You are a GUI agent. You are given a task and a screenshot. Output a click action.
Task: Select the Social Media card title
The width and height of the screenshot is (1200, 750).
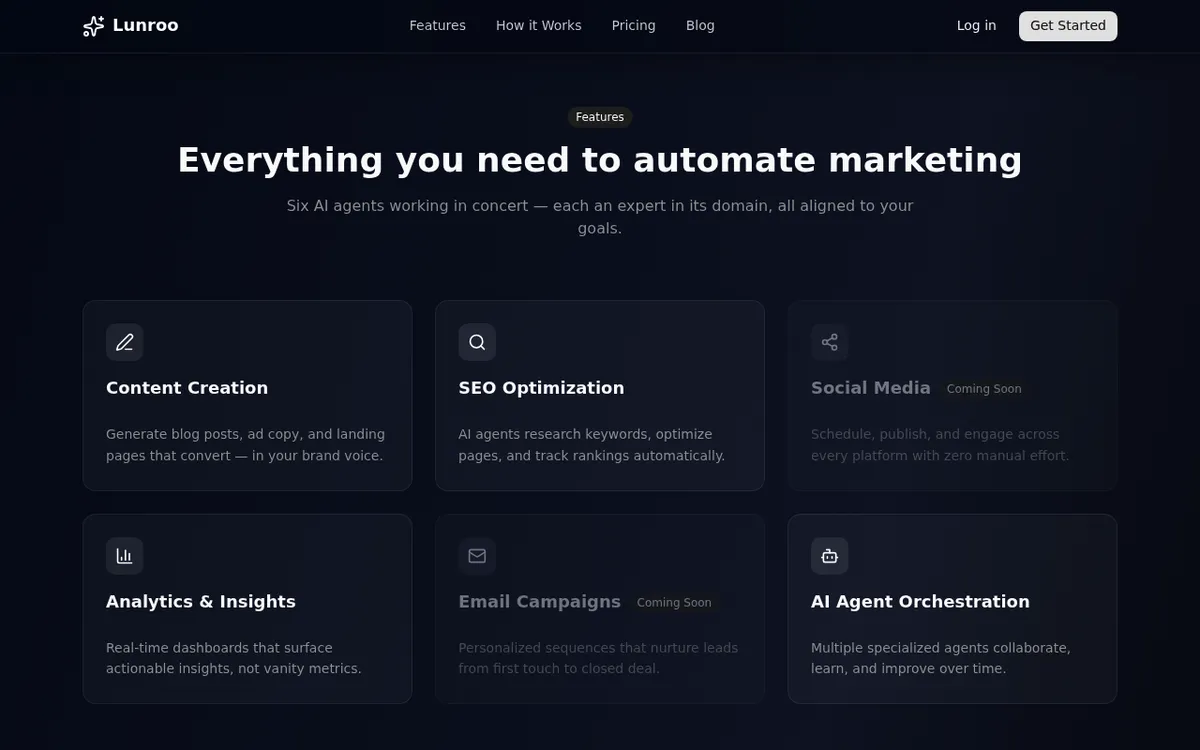click(871, 388)
